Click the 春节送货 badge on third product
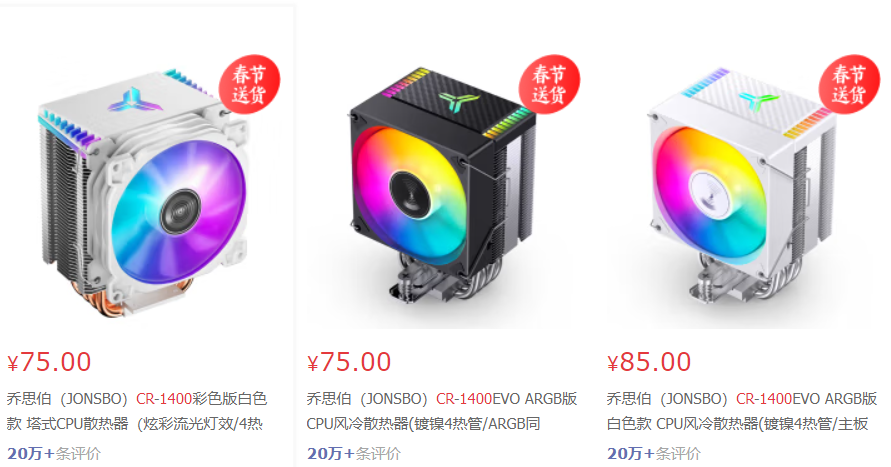Viewport: 891px width, 467px height. (850, 84)
